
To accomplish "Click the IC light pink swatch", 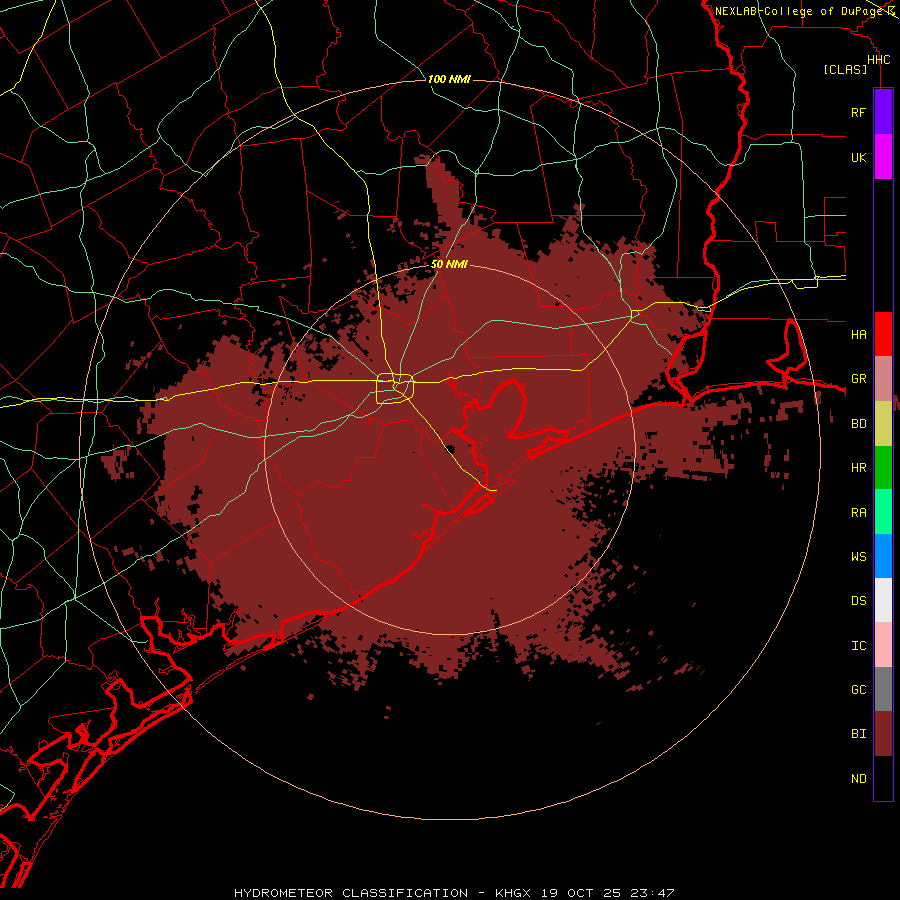I will coord(883,645).
